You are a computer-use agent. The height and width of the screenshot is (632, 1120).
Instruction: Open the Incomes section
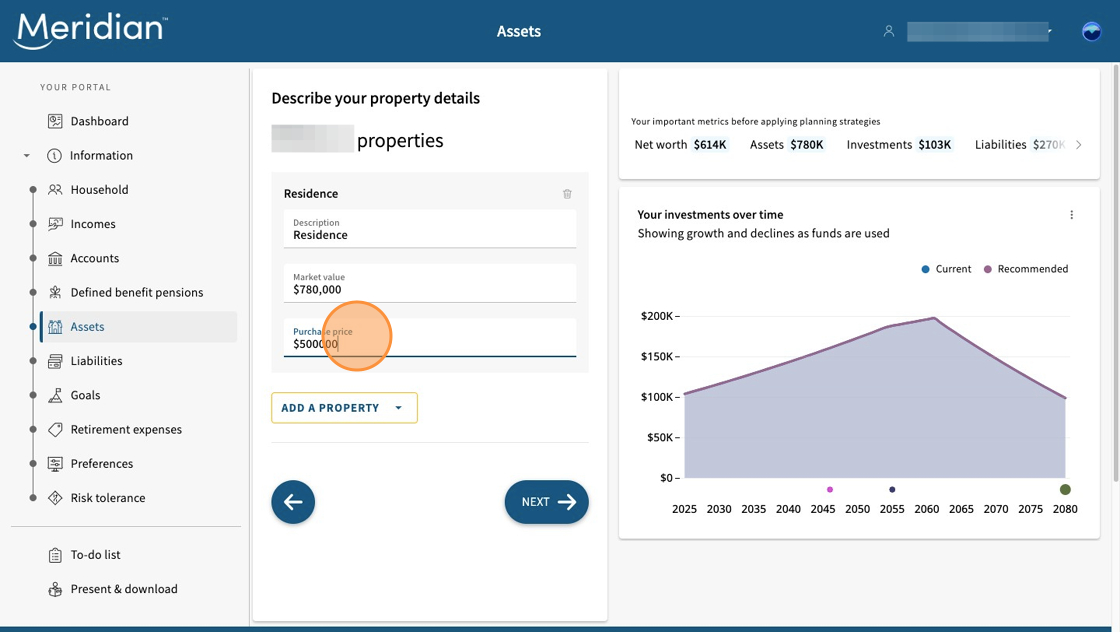[93, 224]
